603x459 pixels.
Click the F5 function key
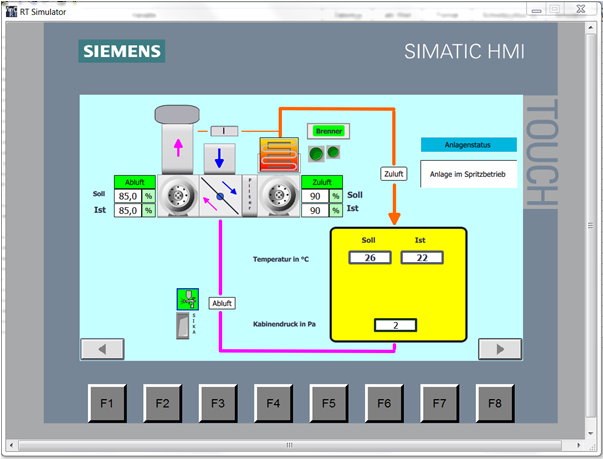tap(329, 403)
